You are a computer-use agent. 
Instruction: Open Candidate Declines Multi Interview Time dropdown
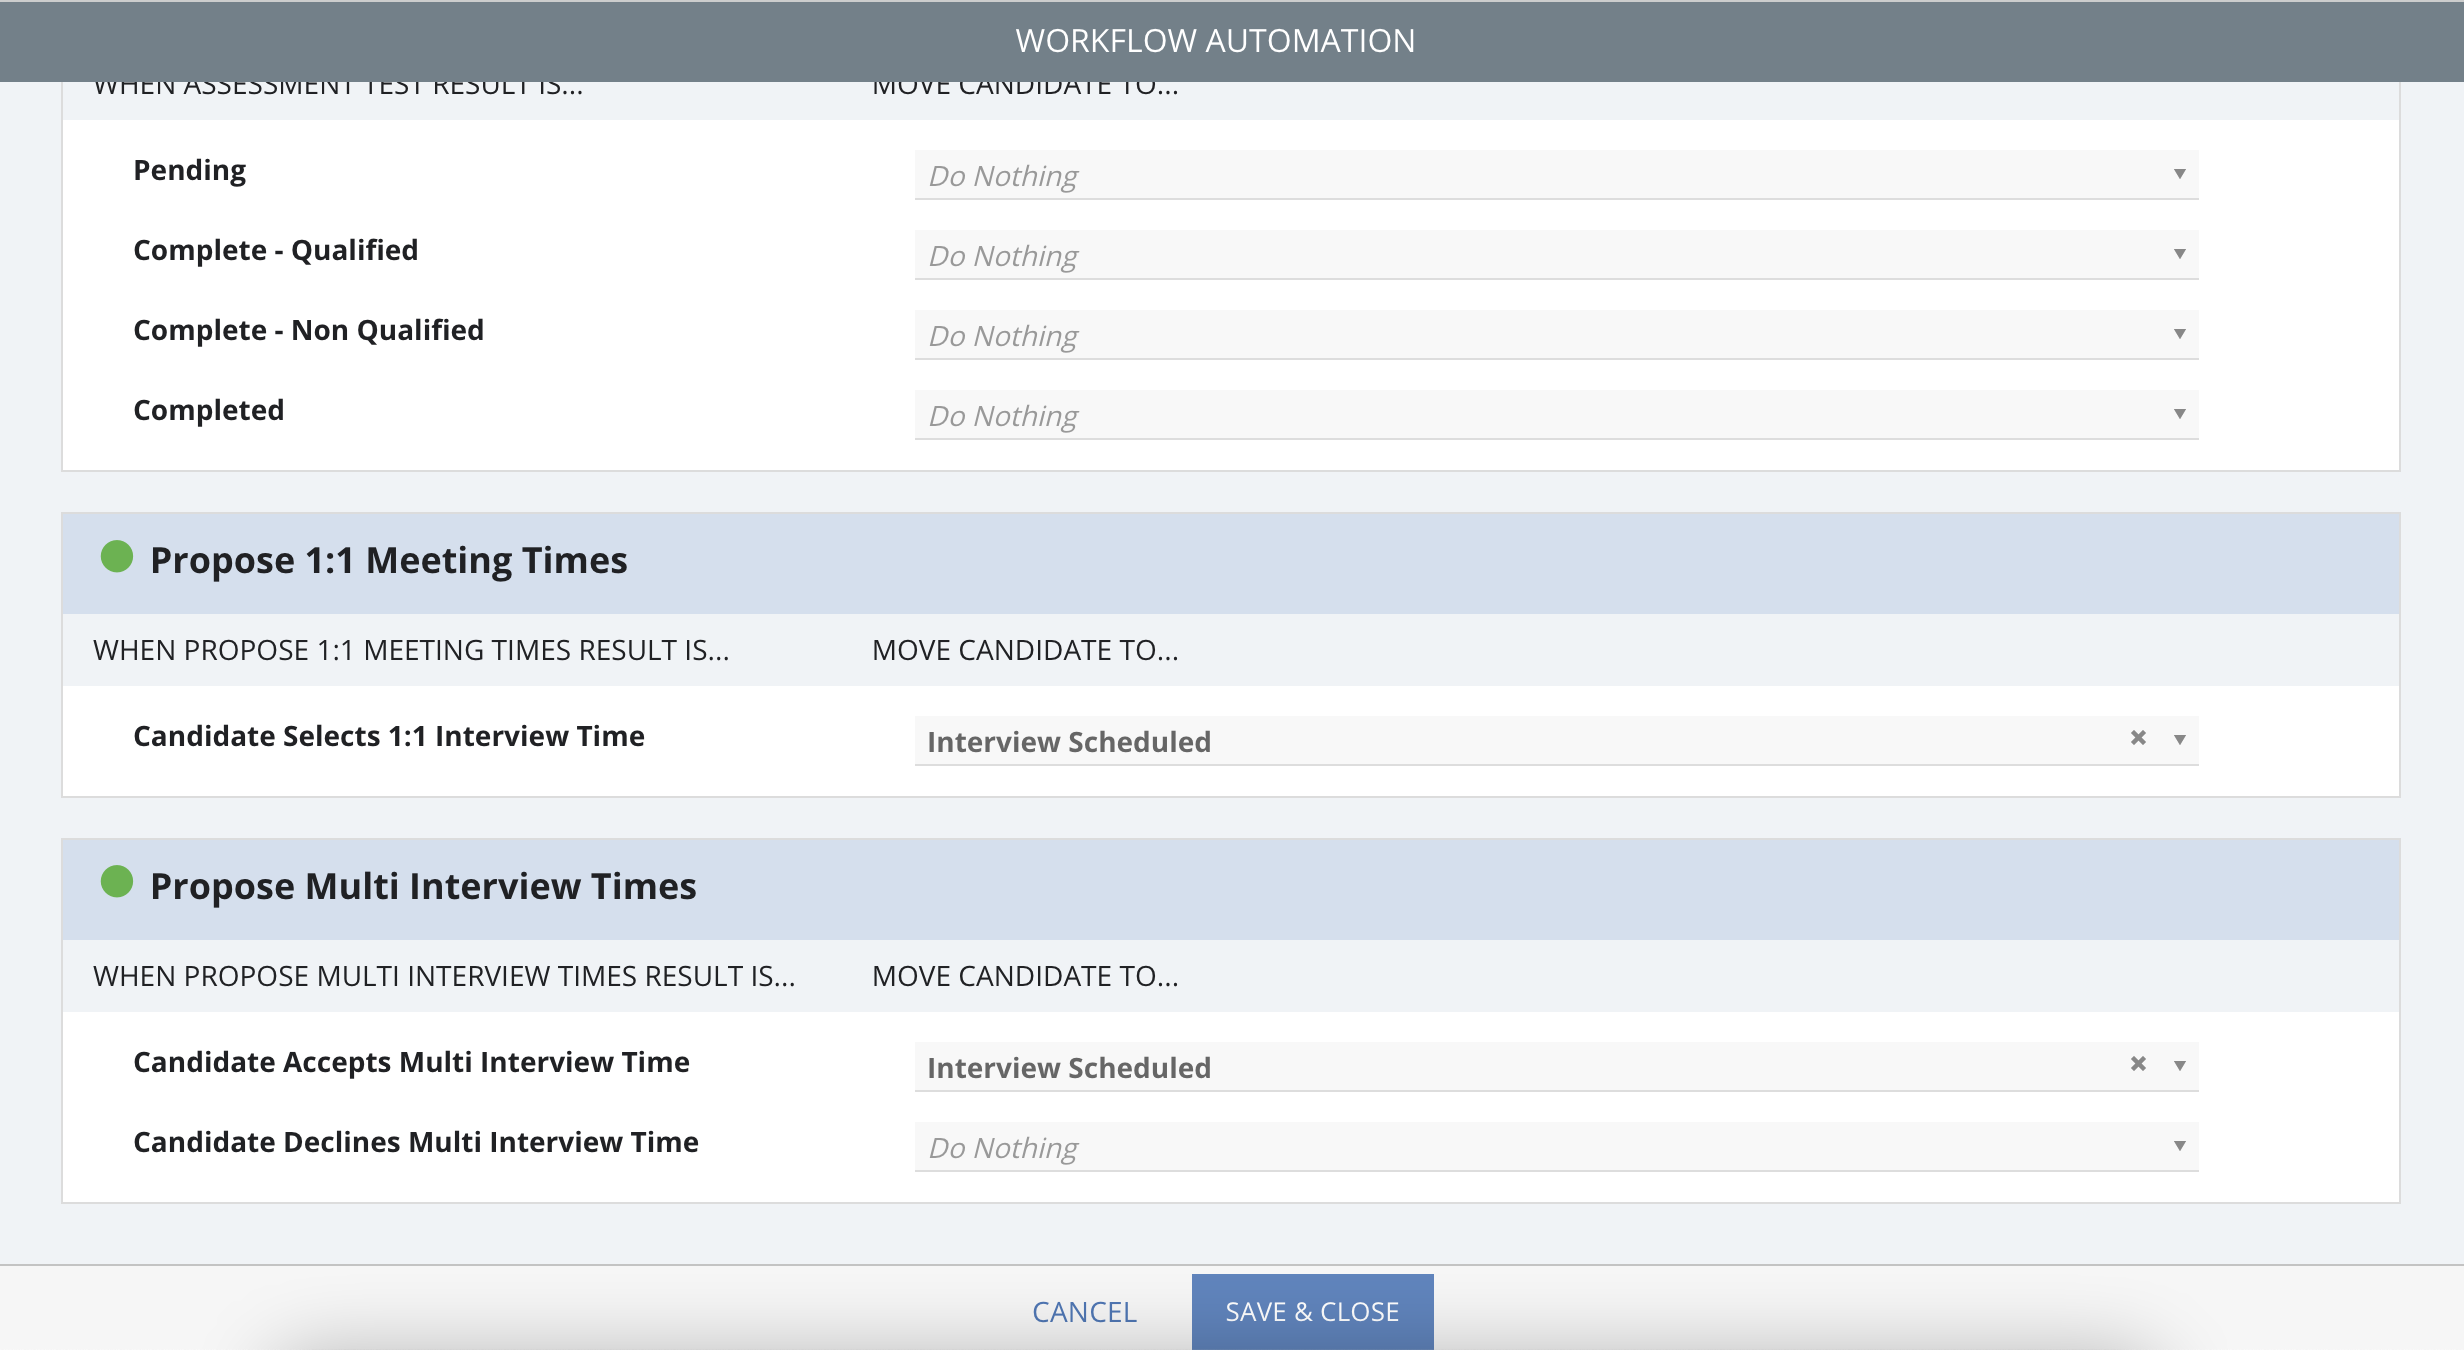[x=1556, y=1147]
